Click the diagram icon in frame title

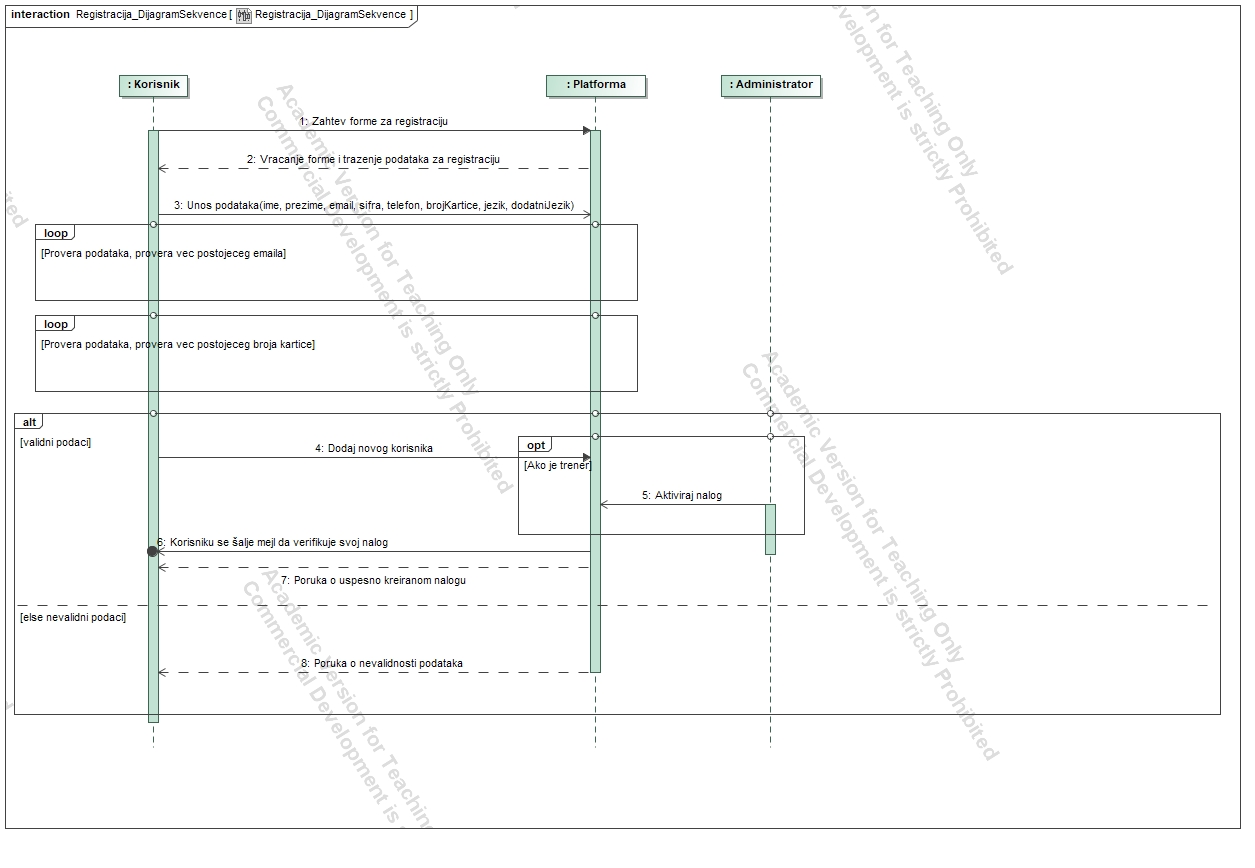pos(244,15)
